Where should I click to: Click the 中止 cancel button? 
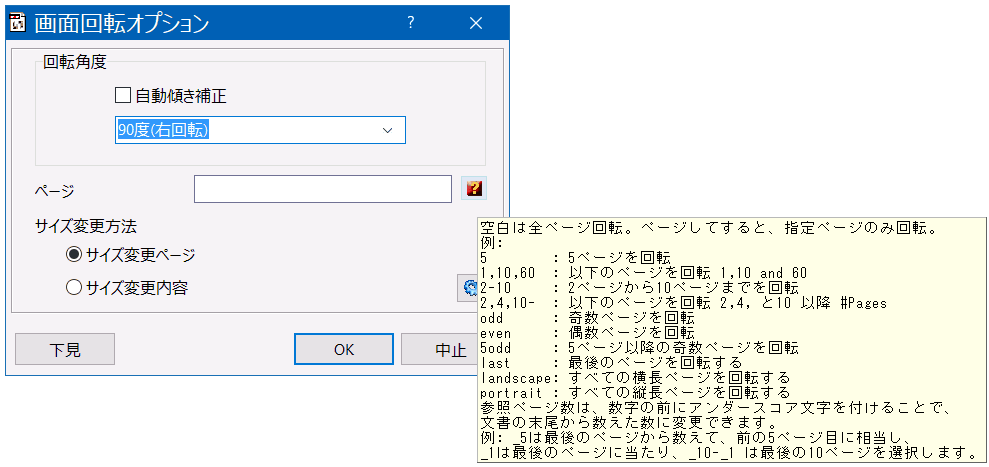coord(440,349)
